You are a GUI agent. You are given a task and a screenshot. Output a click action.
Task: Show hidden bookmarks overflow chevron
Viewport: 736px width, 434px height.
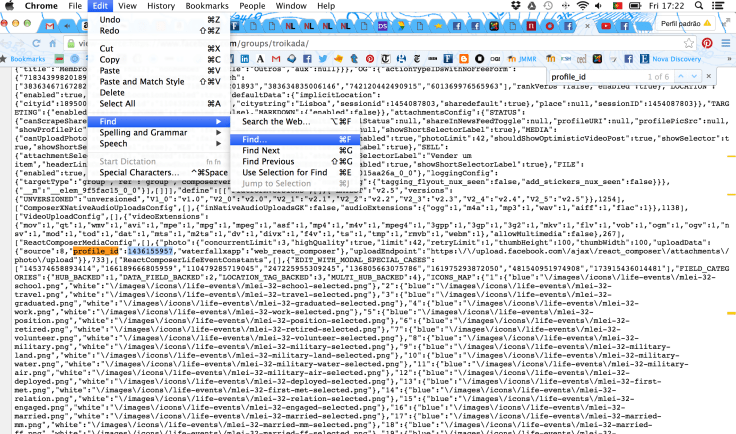[729, 59]
